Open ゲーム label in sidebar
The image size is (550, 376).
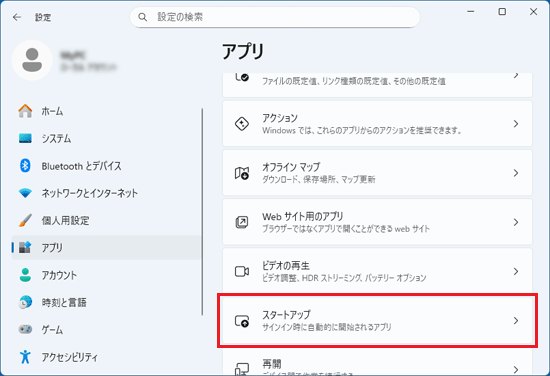pos(52,330)
